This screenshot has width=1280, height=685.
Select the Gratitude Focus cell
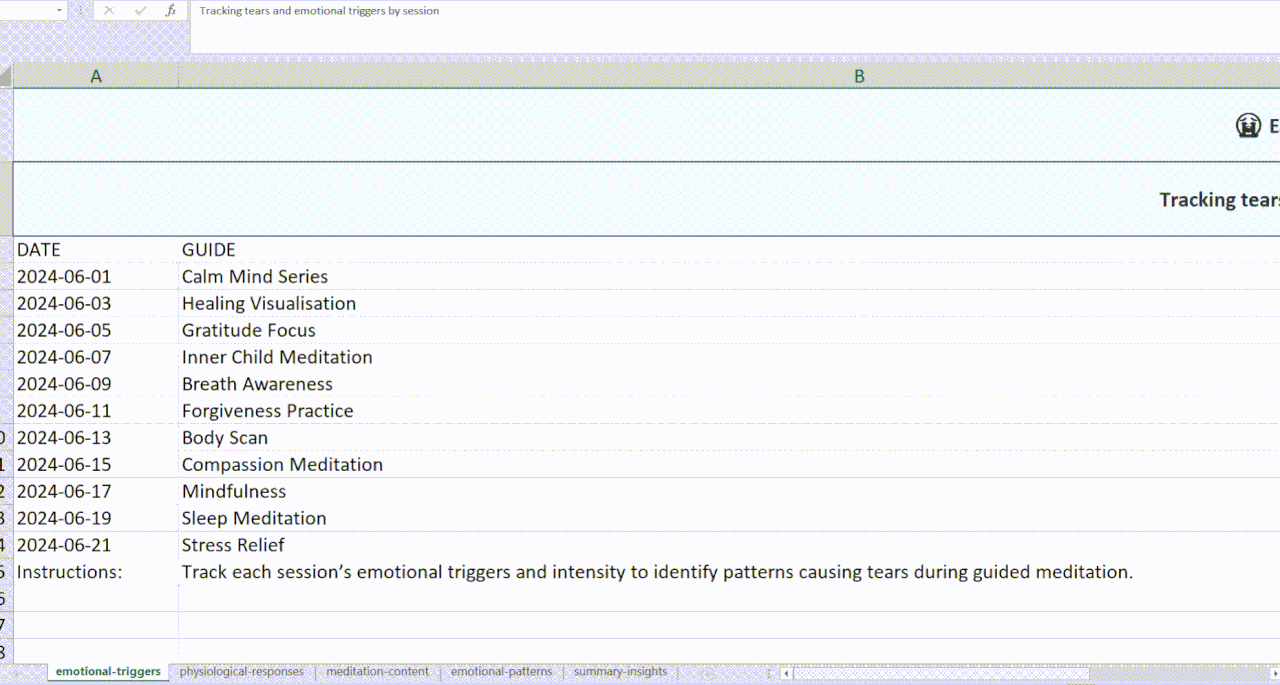[729, 331]
